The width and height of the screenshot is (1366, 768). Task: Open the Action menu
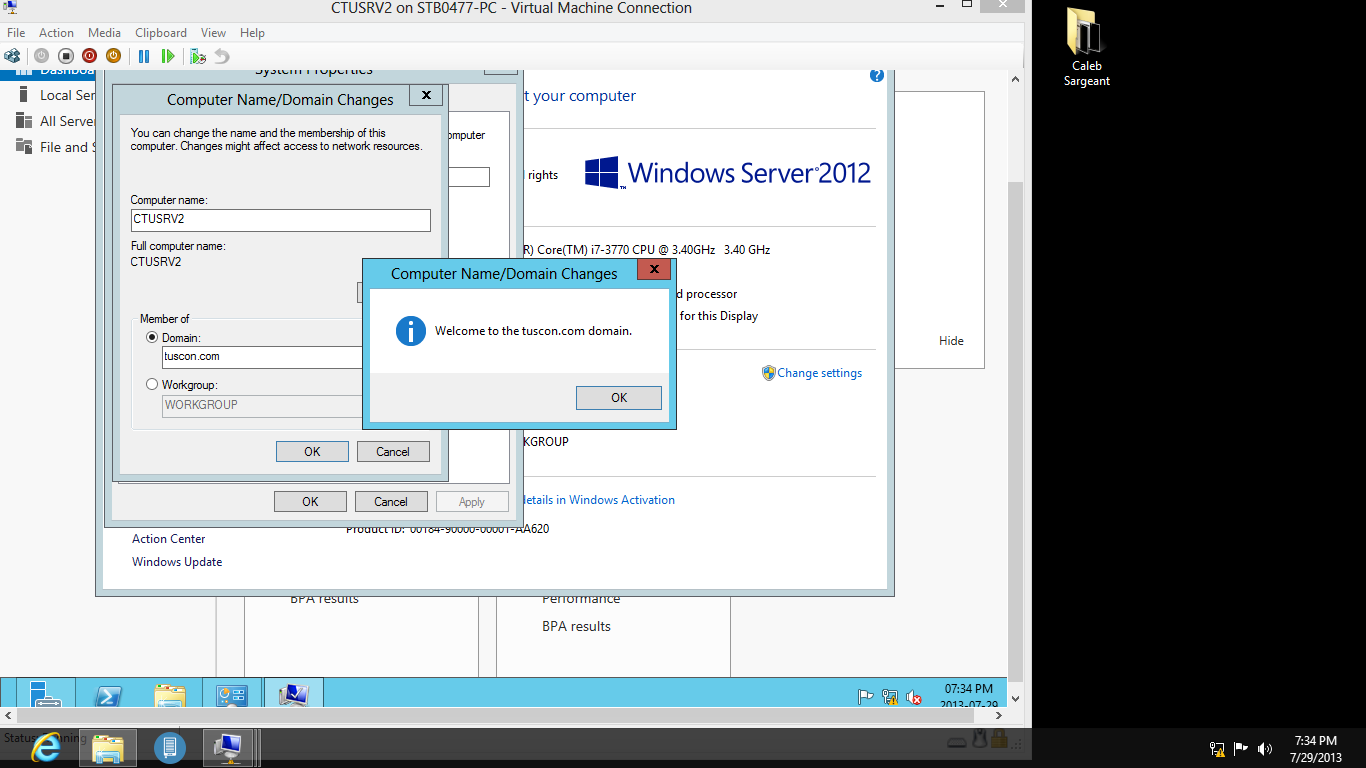point(57,33)
